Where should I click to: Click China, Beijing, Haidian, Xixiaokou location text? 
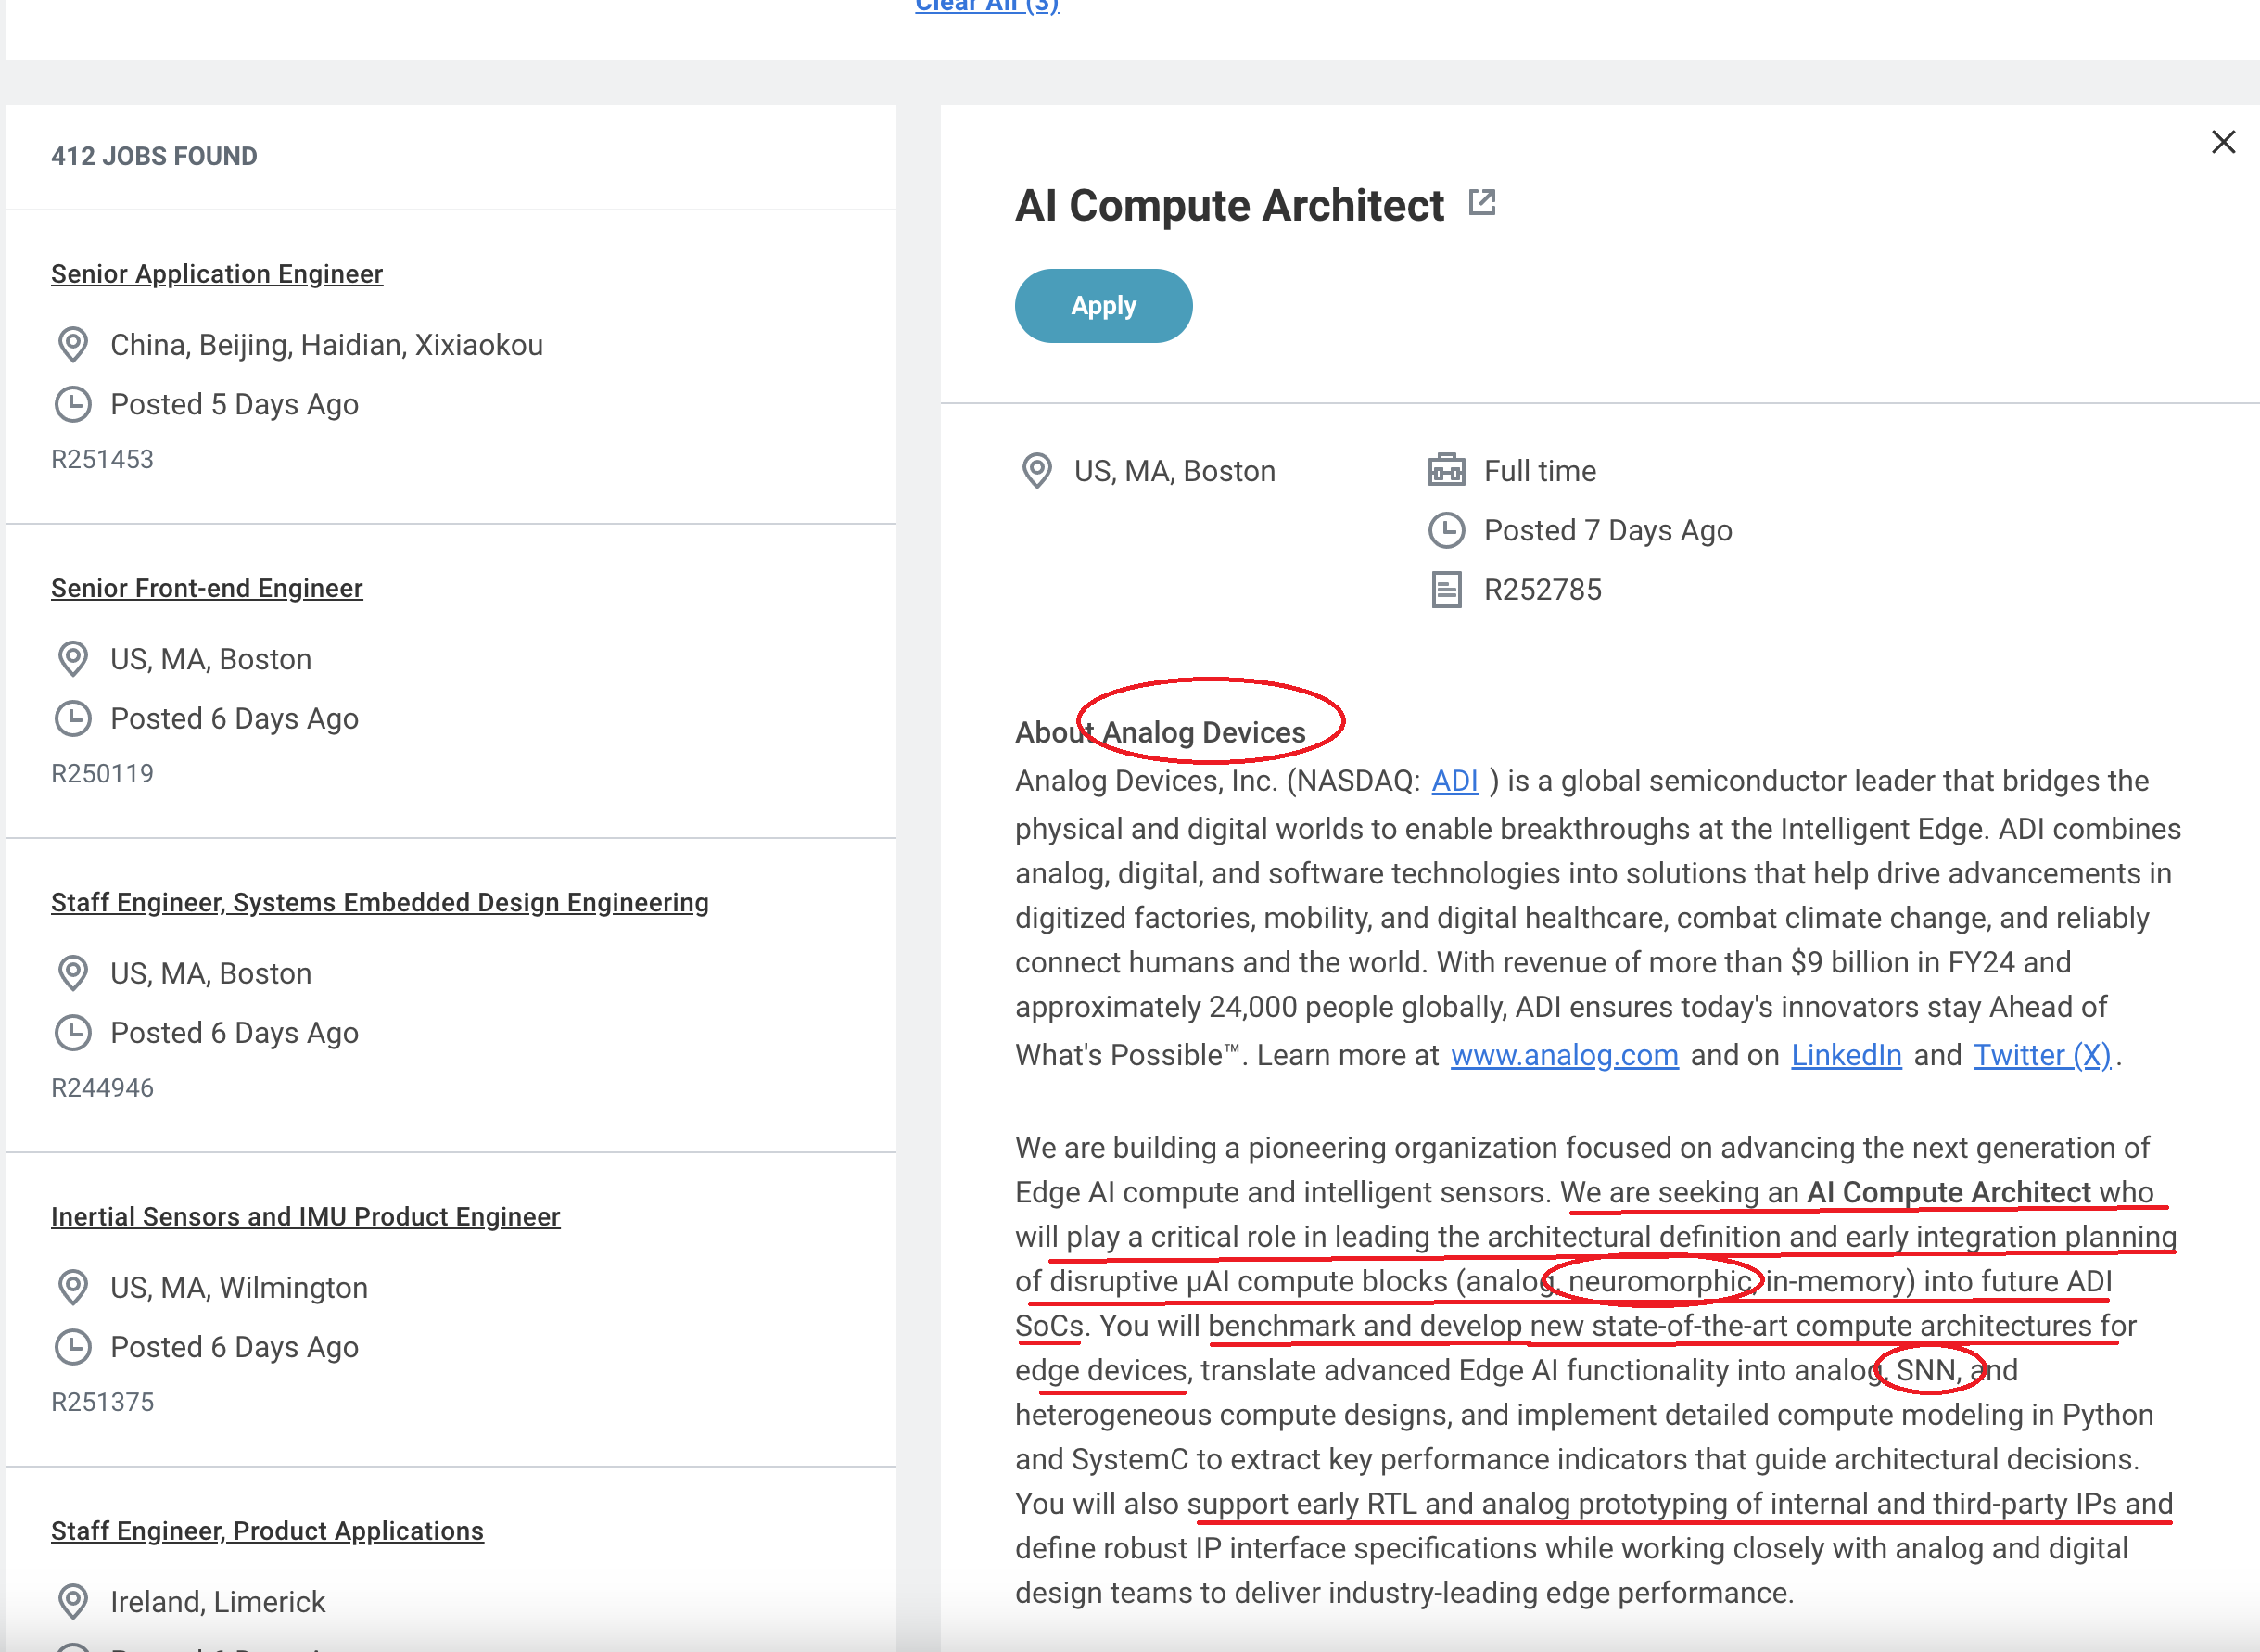click(326, 345)
